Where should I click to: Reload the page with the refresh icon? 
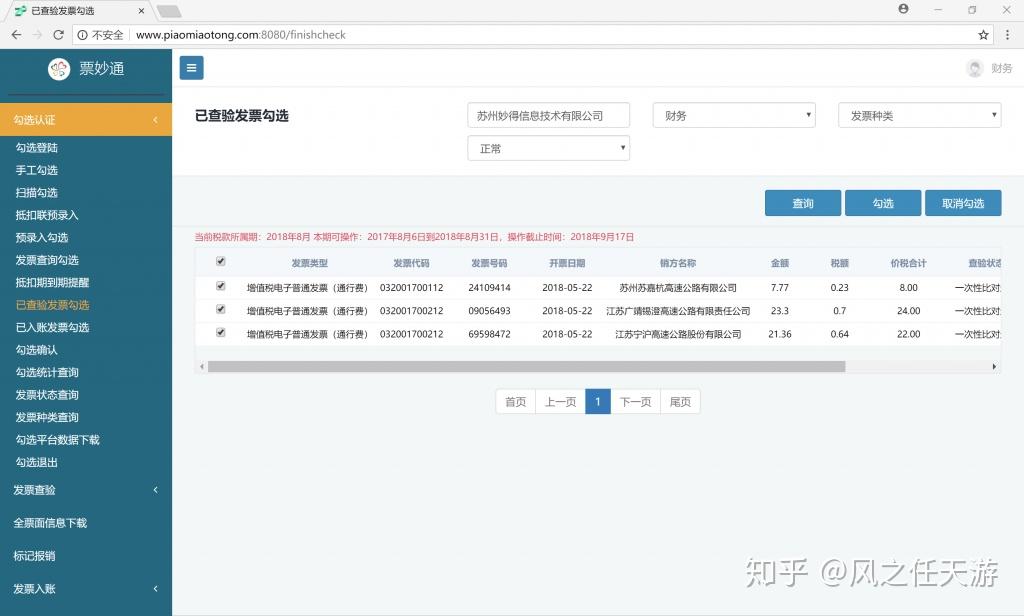(58, 35)
